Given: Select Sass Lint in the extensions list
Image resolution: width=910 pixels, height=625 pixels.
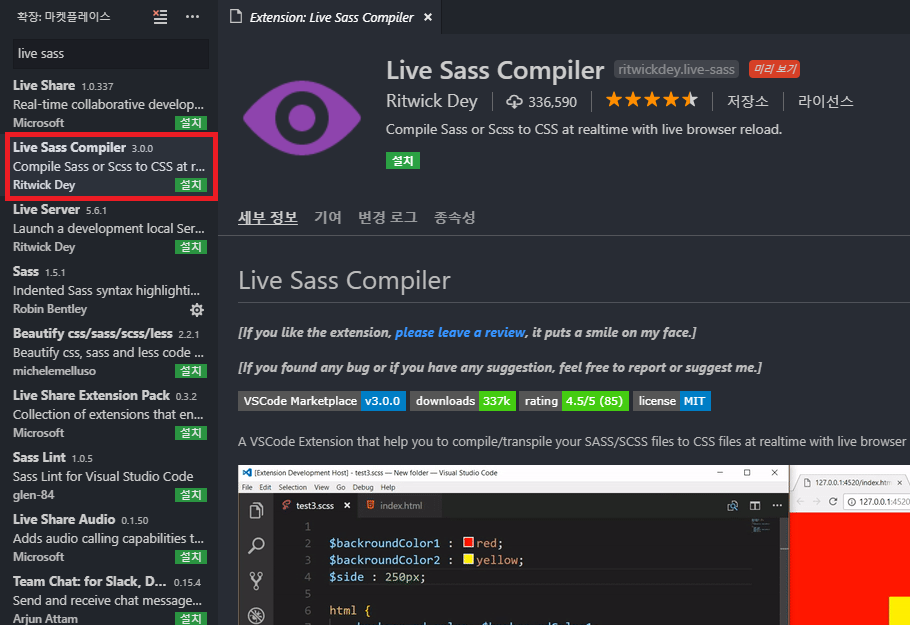Looking at the screenshot, I should pyautogui.click(x=110, y=477).
